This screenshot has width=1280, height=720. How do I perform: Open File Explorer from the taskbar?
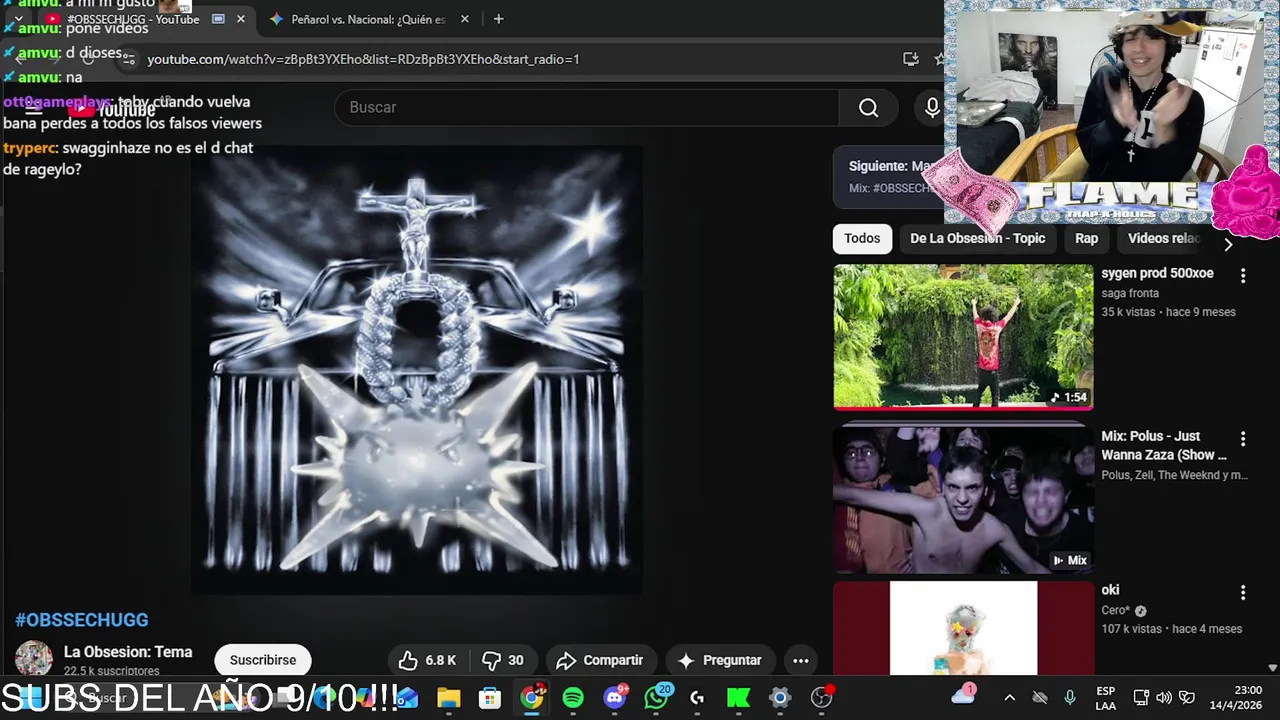click(448, 698)
